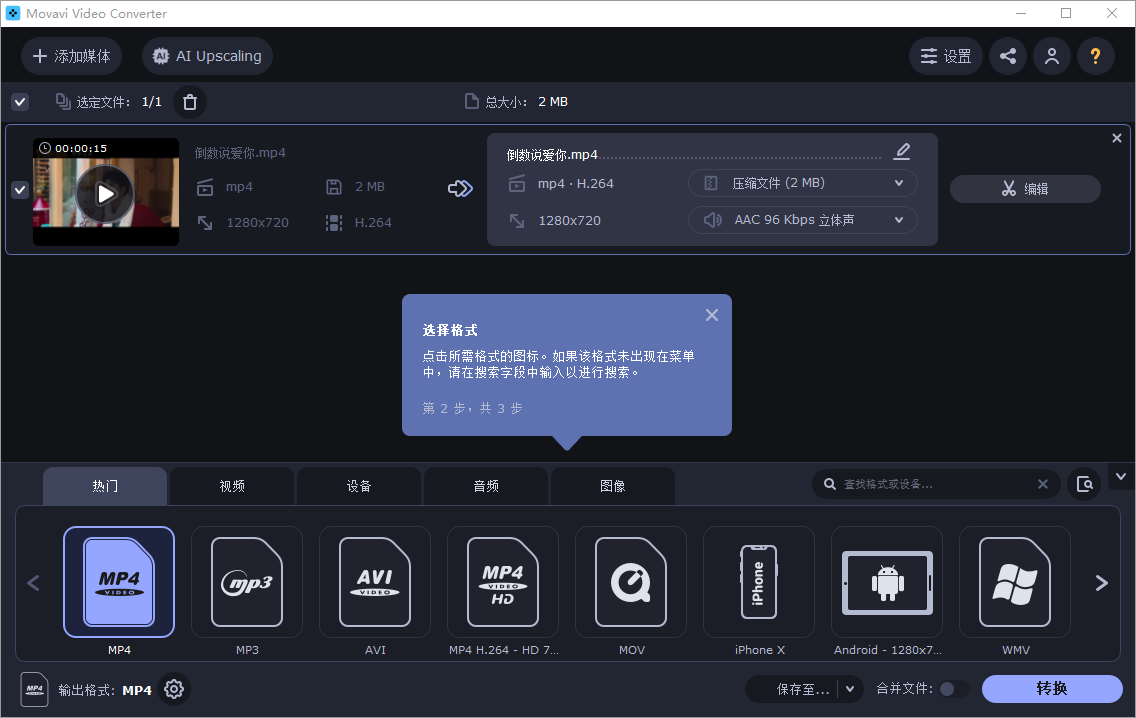Click the 转换 convert button

1052,689
